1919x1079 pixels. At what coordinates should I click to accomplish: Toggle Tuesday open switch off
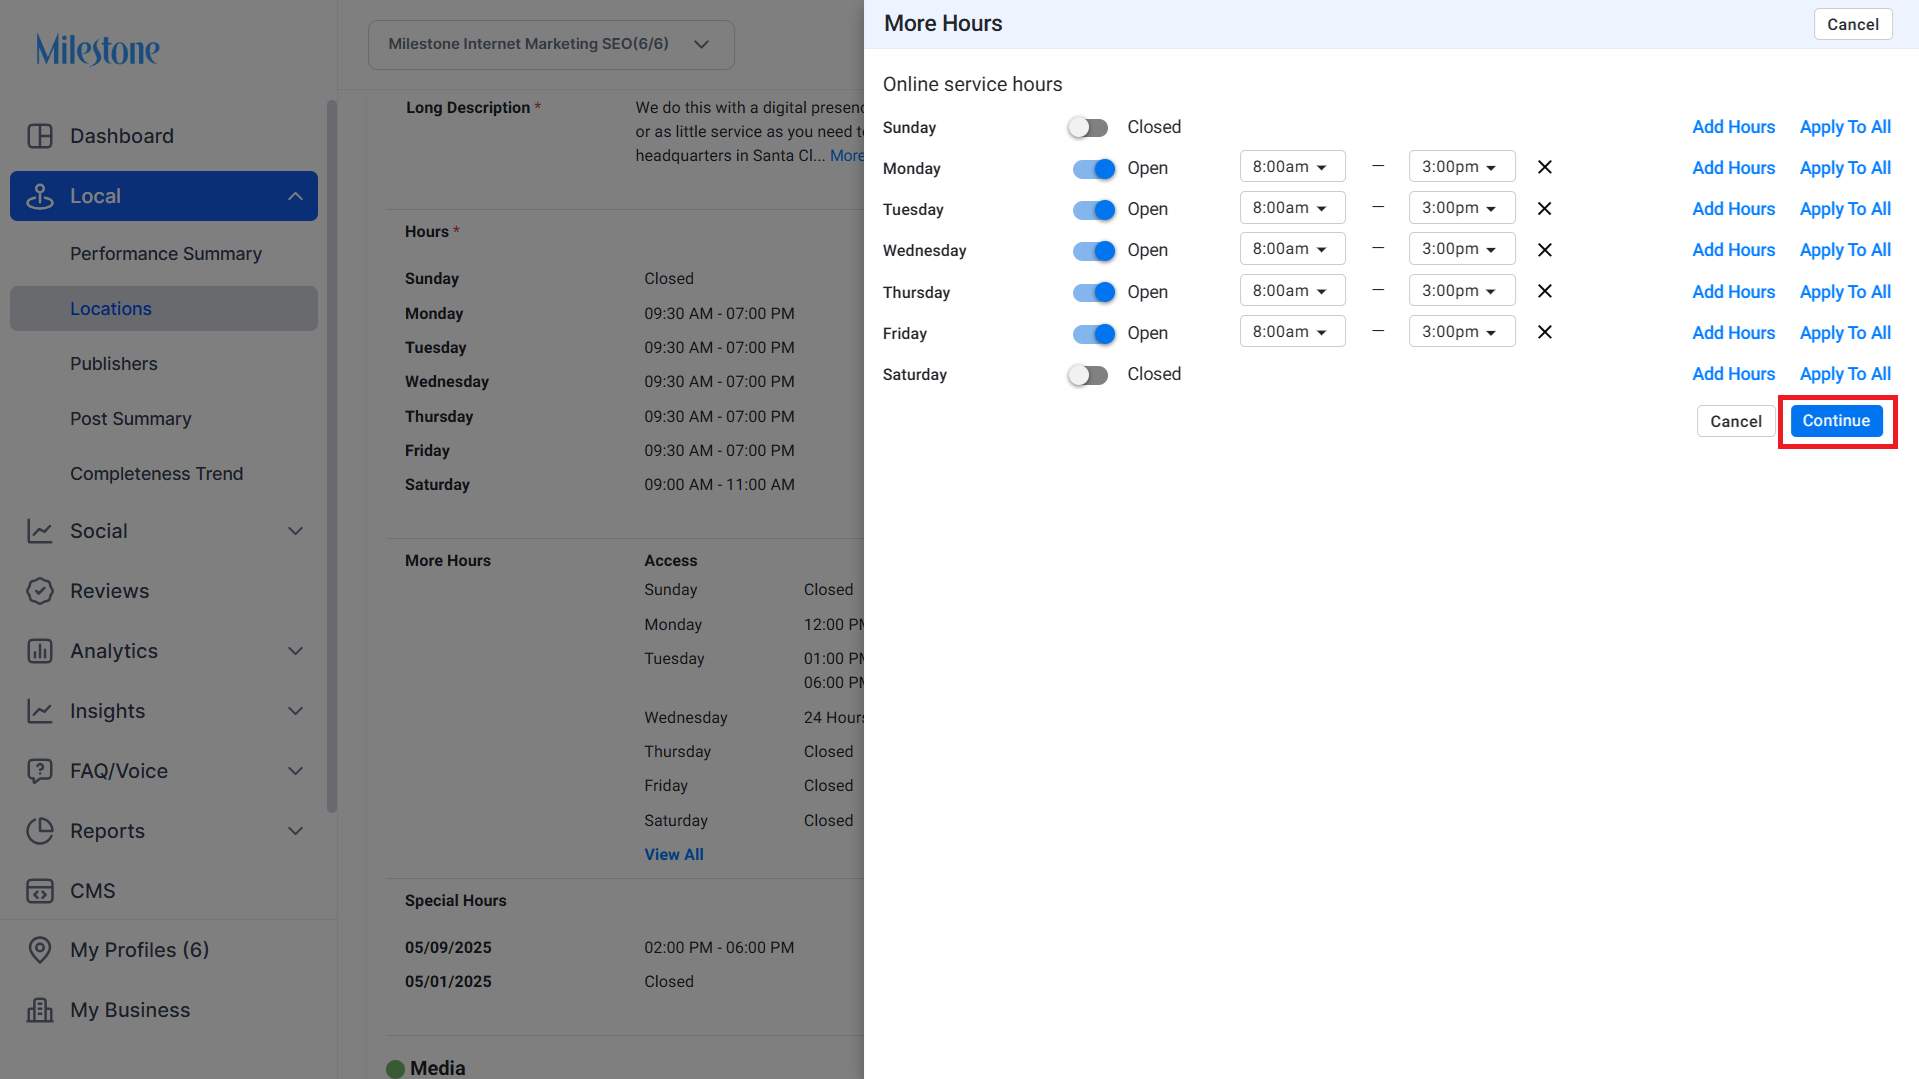point(1094,210)
